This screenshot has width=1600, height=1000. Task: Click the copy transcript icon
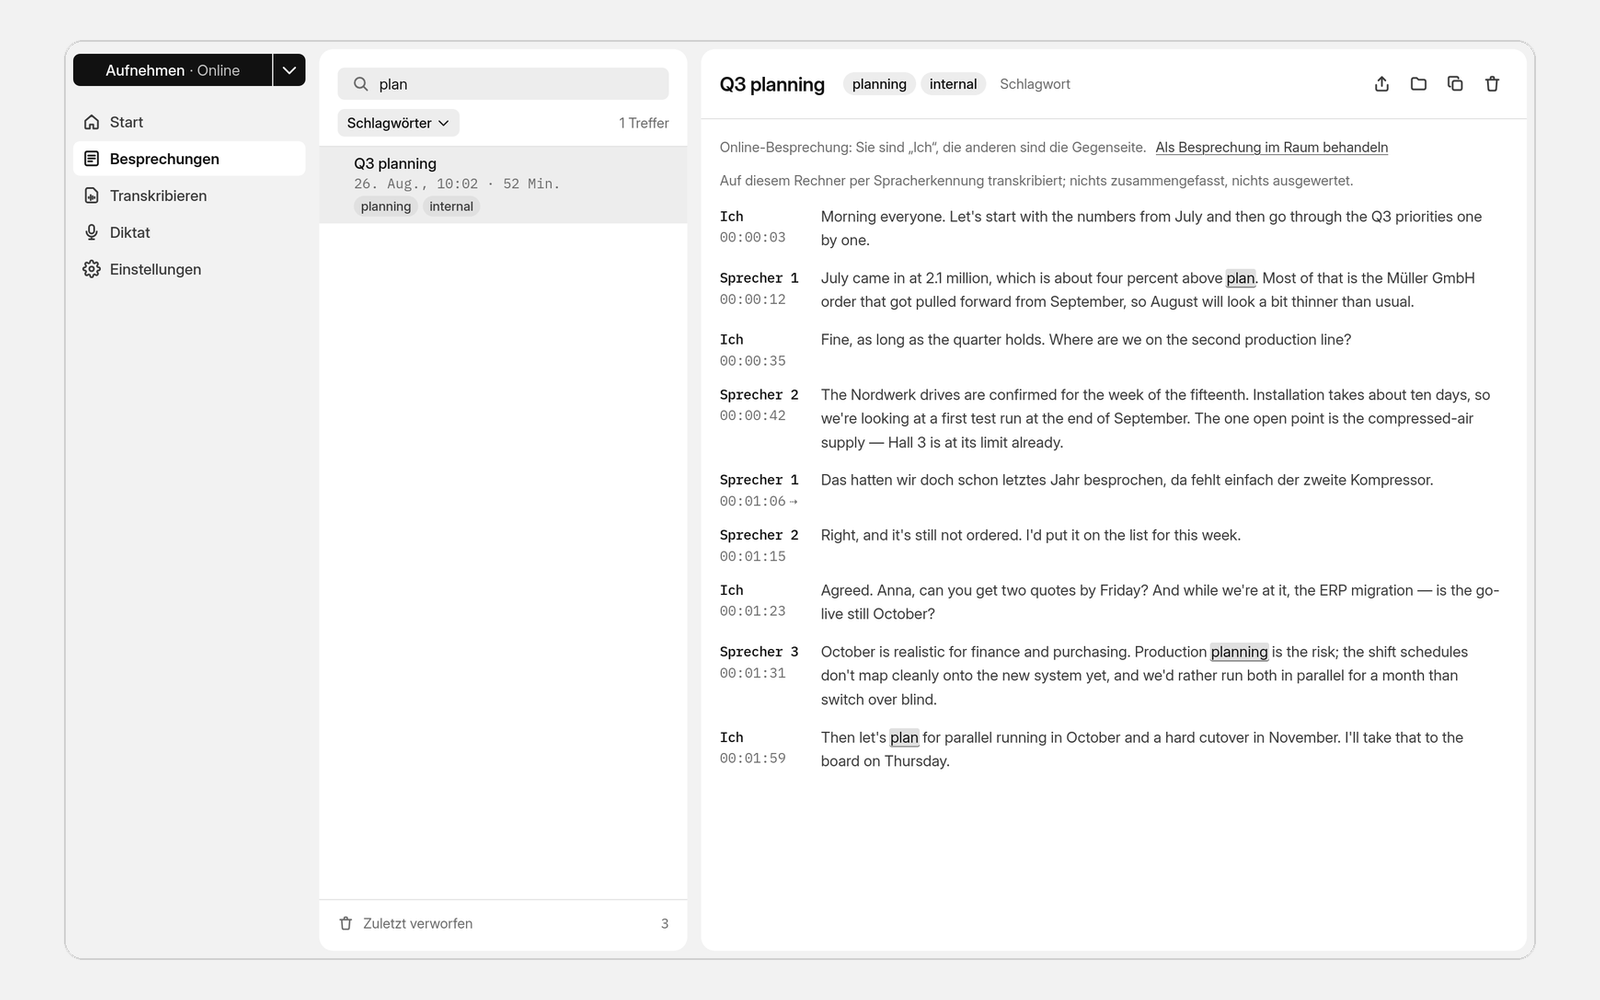pos(1455,84)
